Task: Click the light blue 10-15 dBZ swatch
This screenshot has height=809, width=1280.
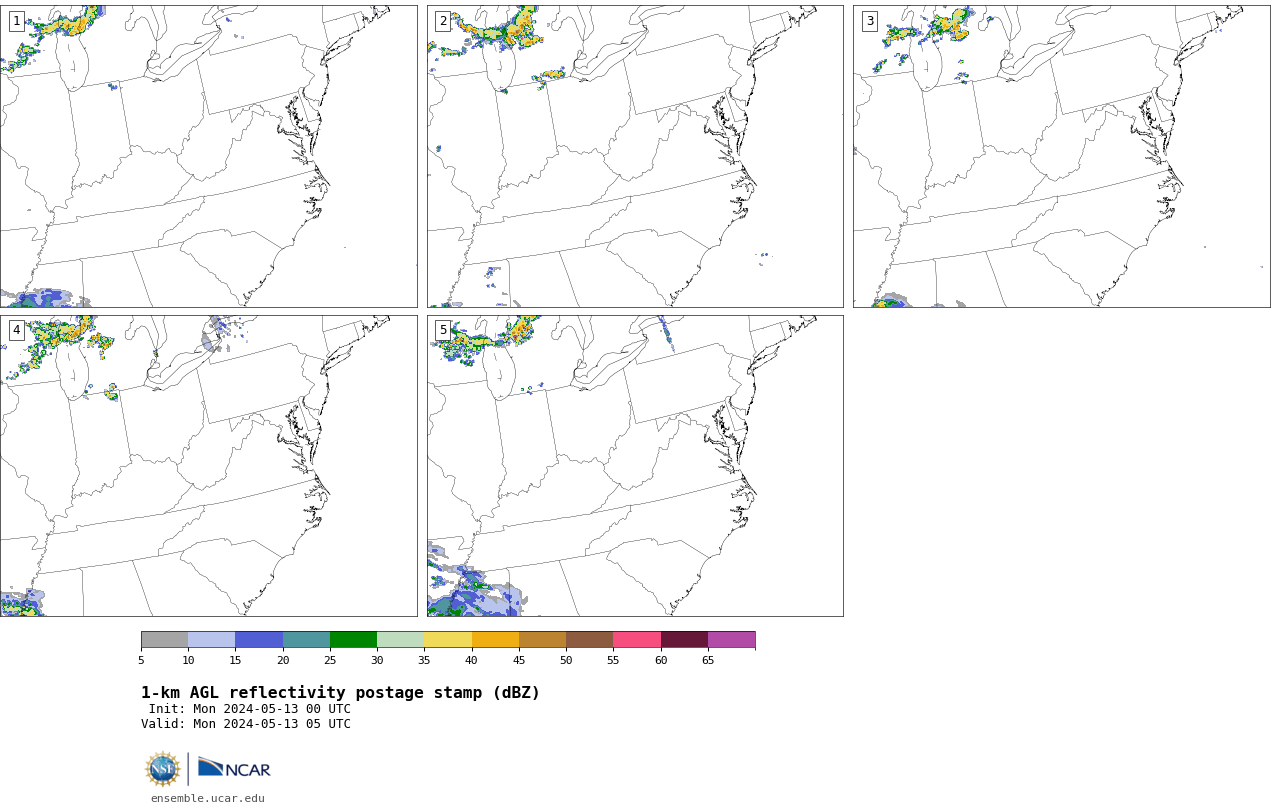Action: [211, 640]
